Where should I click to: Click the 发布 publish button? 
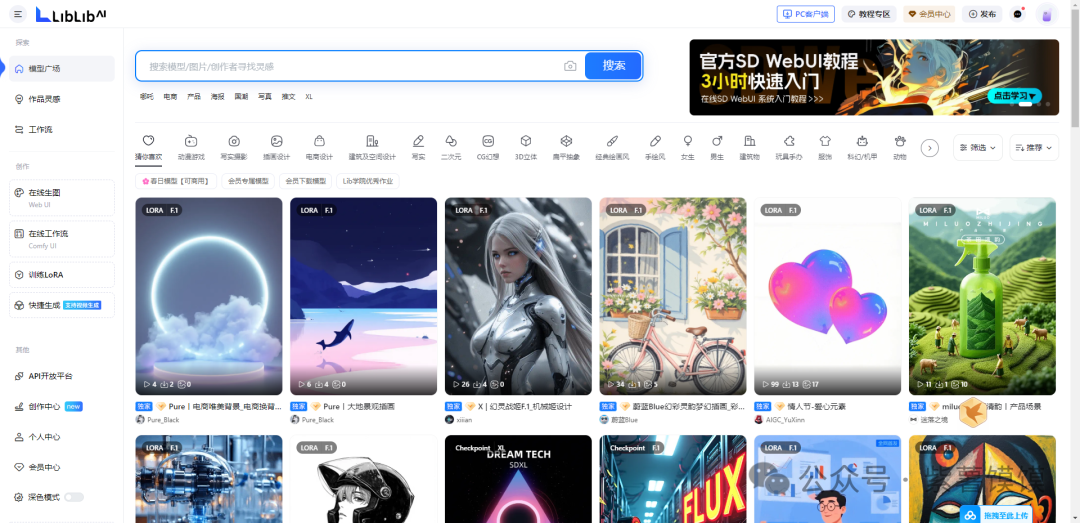tap(981, 14)
